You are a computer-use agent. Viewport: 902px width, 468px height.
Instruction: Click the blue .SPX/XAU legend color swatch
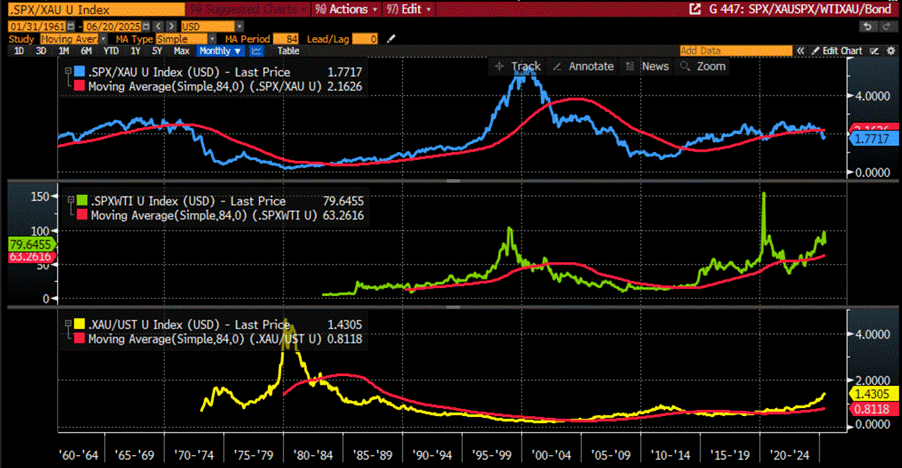click(79, 72)
